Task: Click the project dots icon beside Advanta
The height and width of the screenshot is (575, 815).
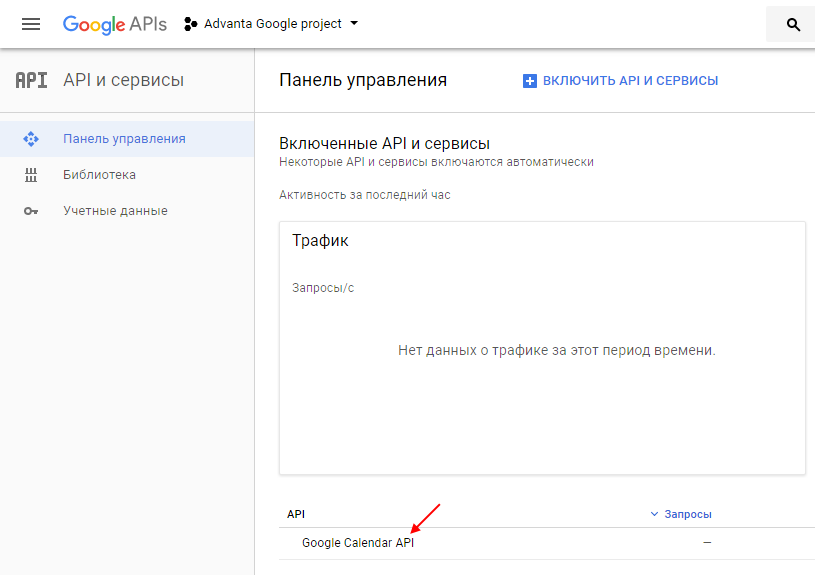Action: coord(190,24)
